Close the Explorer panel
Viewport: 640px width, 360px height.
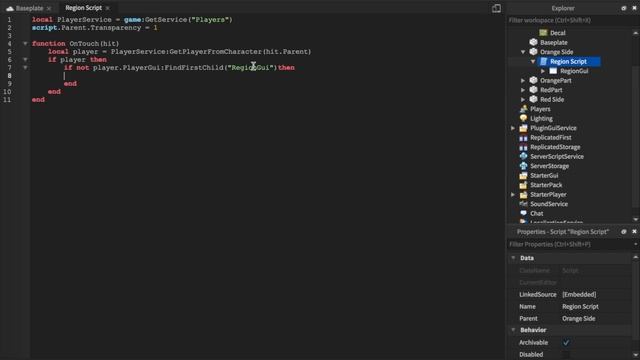click(635, 8)
